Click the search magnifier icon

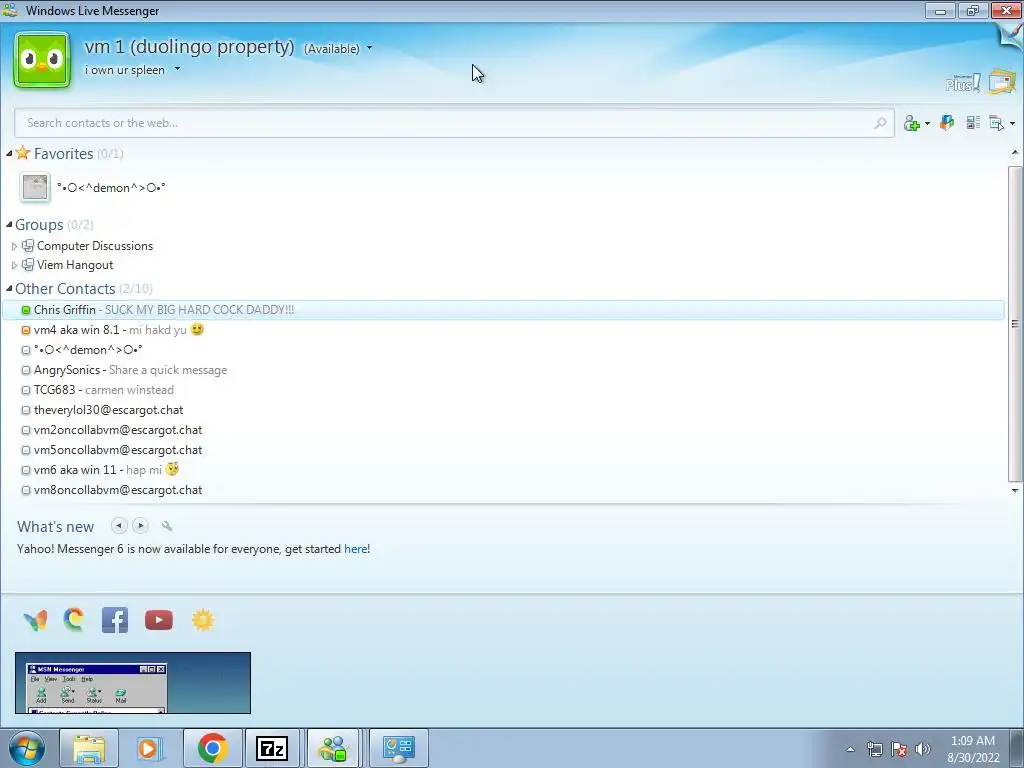click(880, 123)
